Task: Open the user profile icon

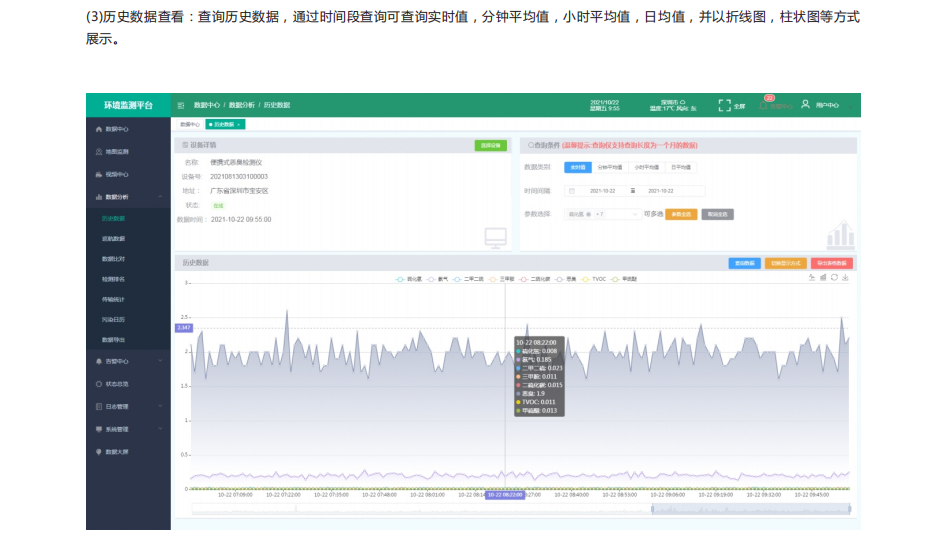Action: (805, 104)
